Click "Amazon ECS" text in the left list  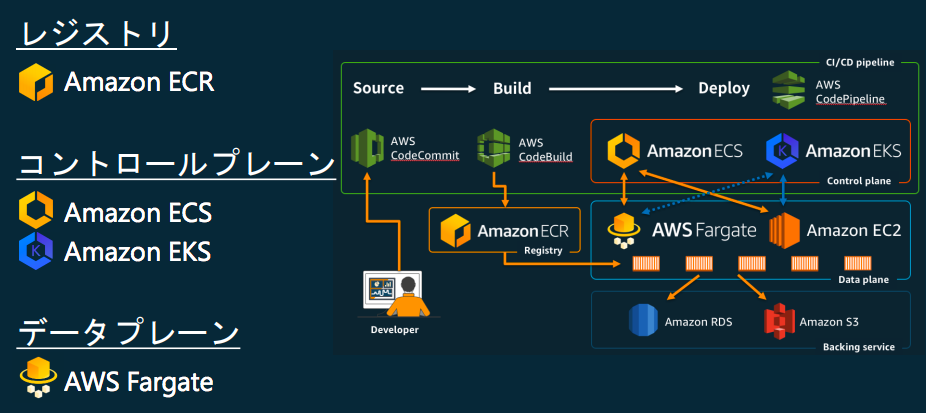coord(138,212)
